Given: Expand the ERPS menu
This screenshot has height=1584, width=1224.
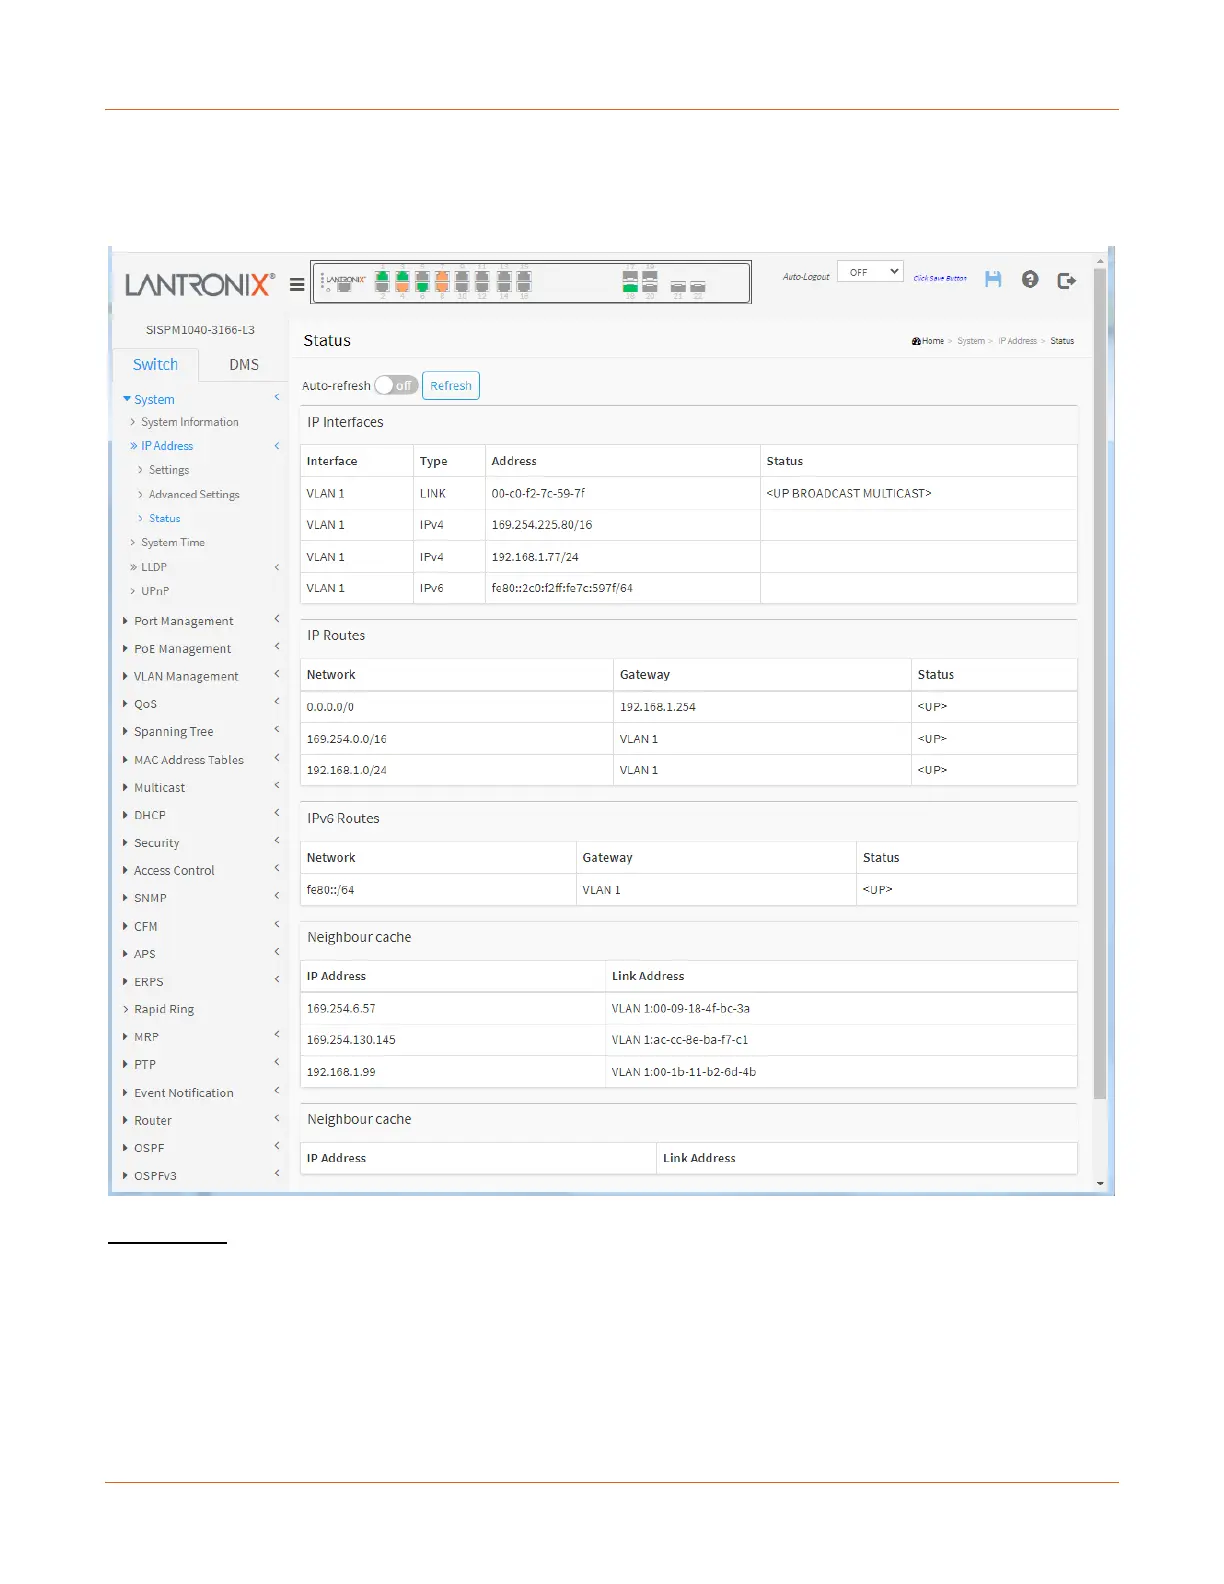Looking at the screenshot, I should (149, 982).
